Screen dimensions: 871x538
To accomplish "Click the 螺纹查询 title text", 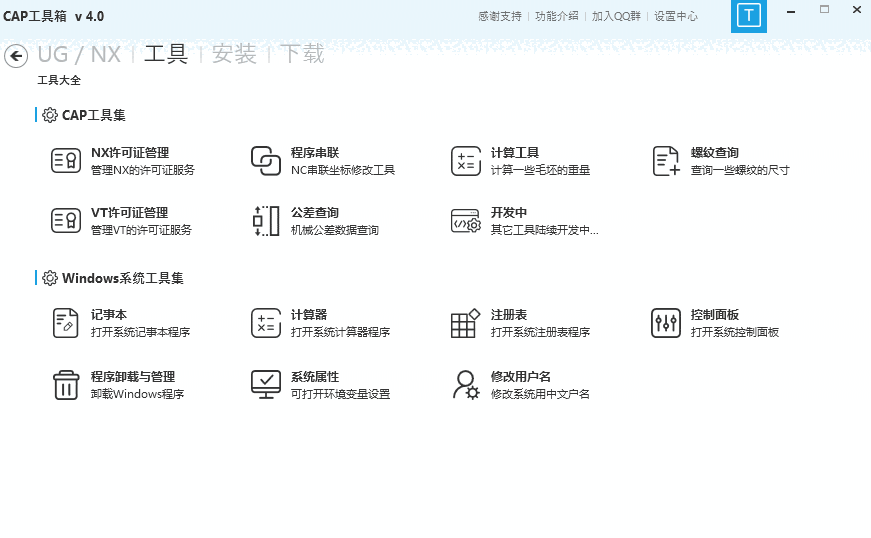I will click(x=715, y=153).
